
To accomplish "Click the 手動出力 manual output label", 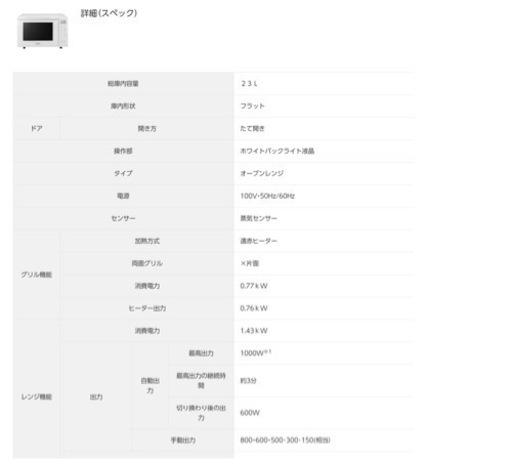I will (183, 440).
